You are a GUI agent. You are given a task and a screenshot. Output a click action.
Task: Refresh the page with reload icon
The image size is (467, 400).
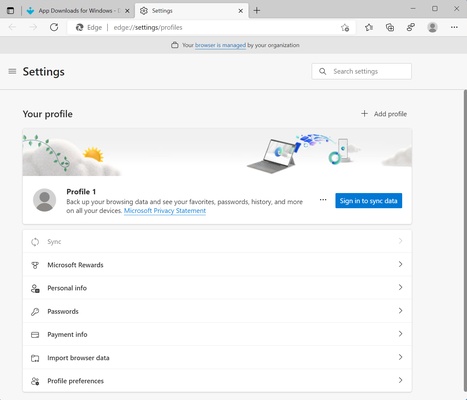pyautogui.click(x=54, y=27)
